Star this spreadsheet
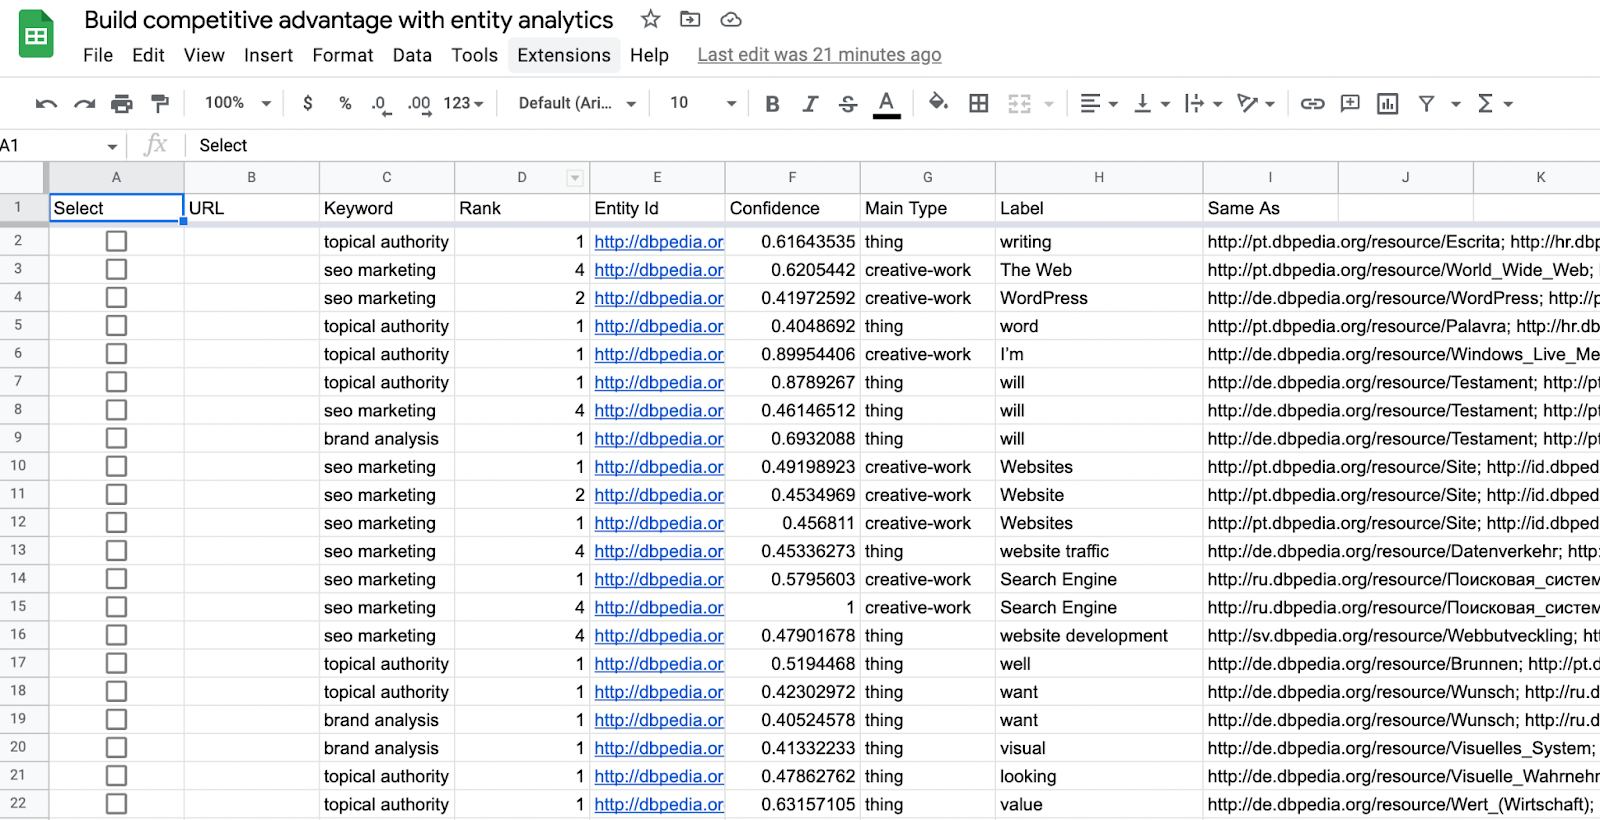 pyautogui.click(x=651, y=19)
